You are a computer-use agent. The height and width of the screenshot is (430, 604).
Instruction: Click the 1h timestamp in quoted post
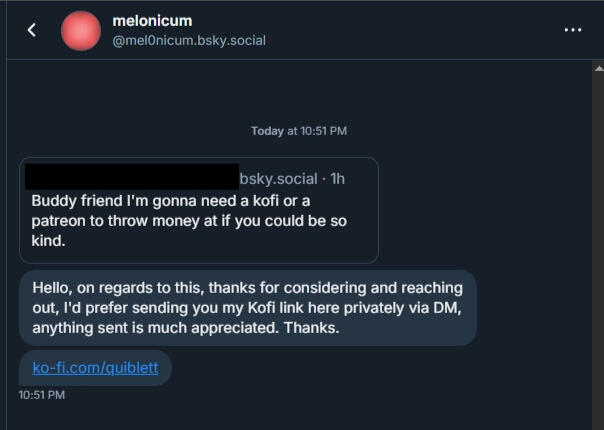[337, 179]
